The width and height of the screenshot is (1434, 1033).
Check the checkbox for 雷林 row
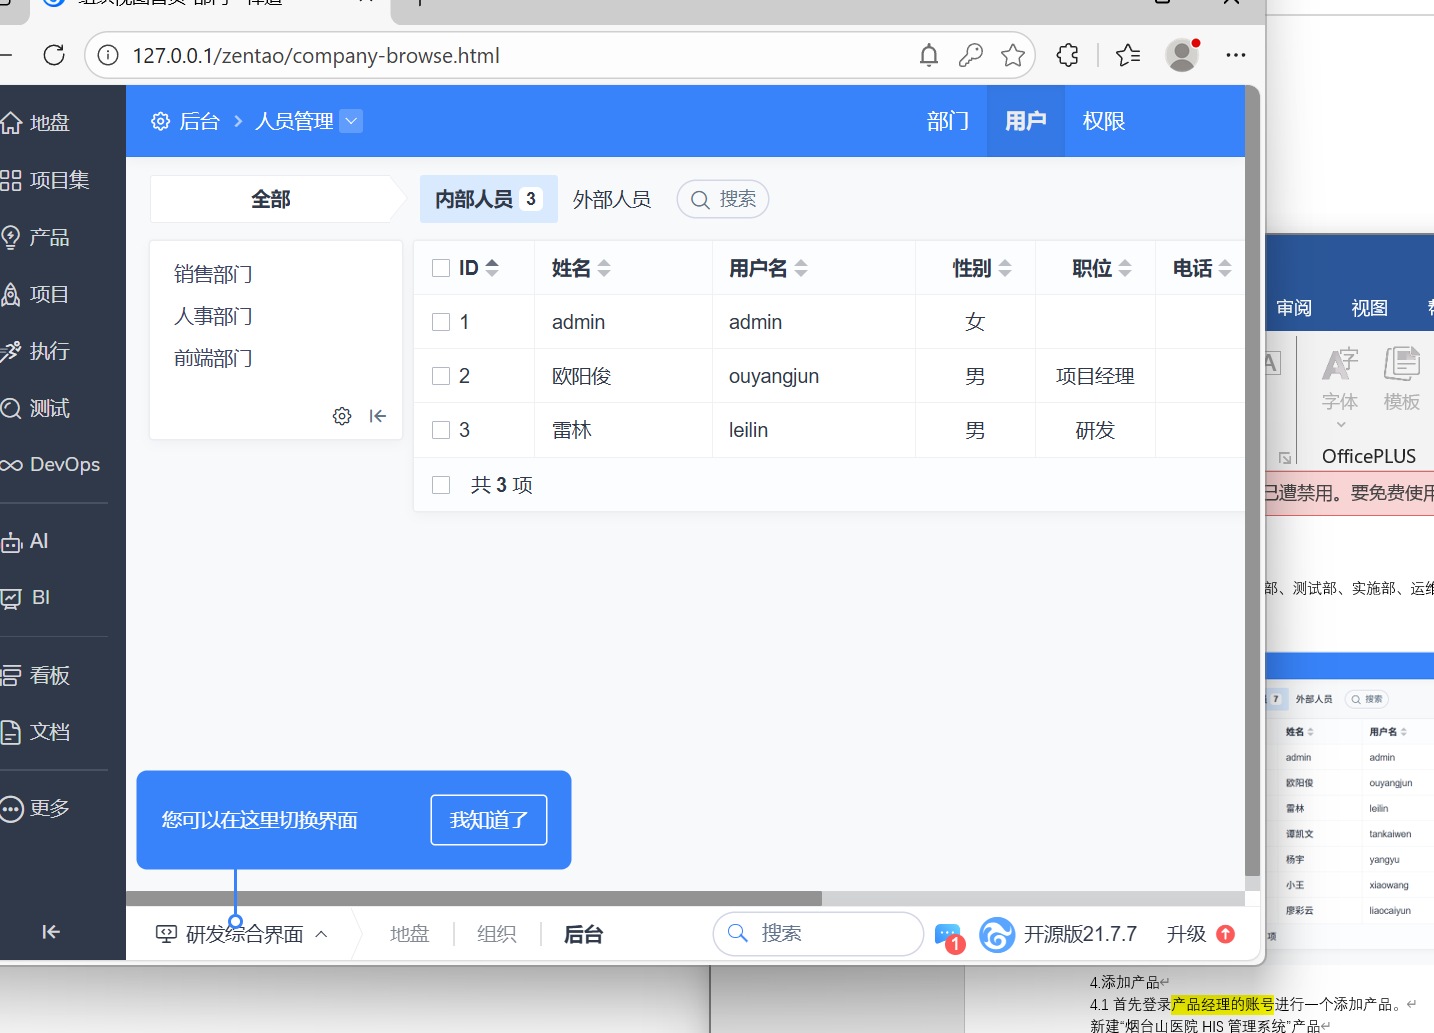pyautogui.click(x=441, y=429)
